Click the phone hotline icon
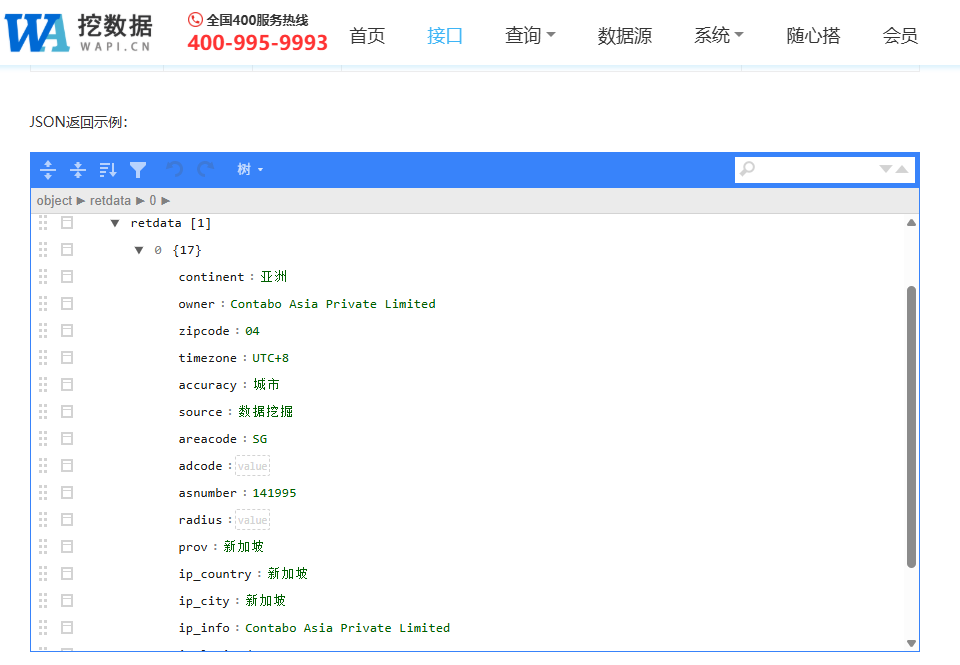 pyautogui.click(x=195, y=20)
